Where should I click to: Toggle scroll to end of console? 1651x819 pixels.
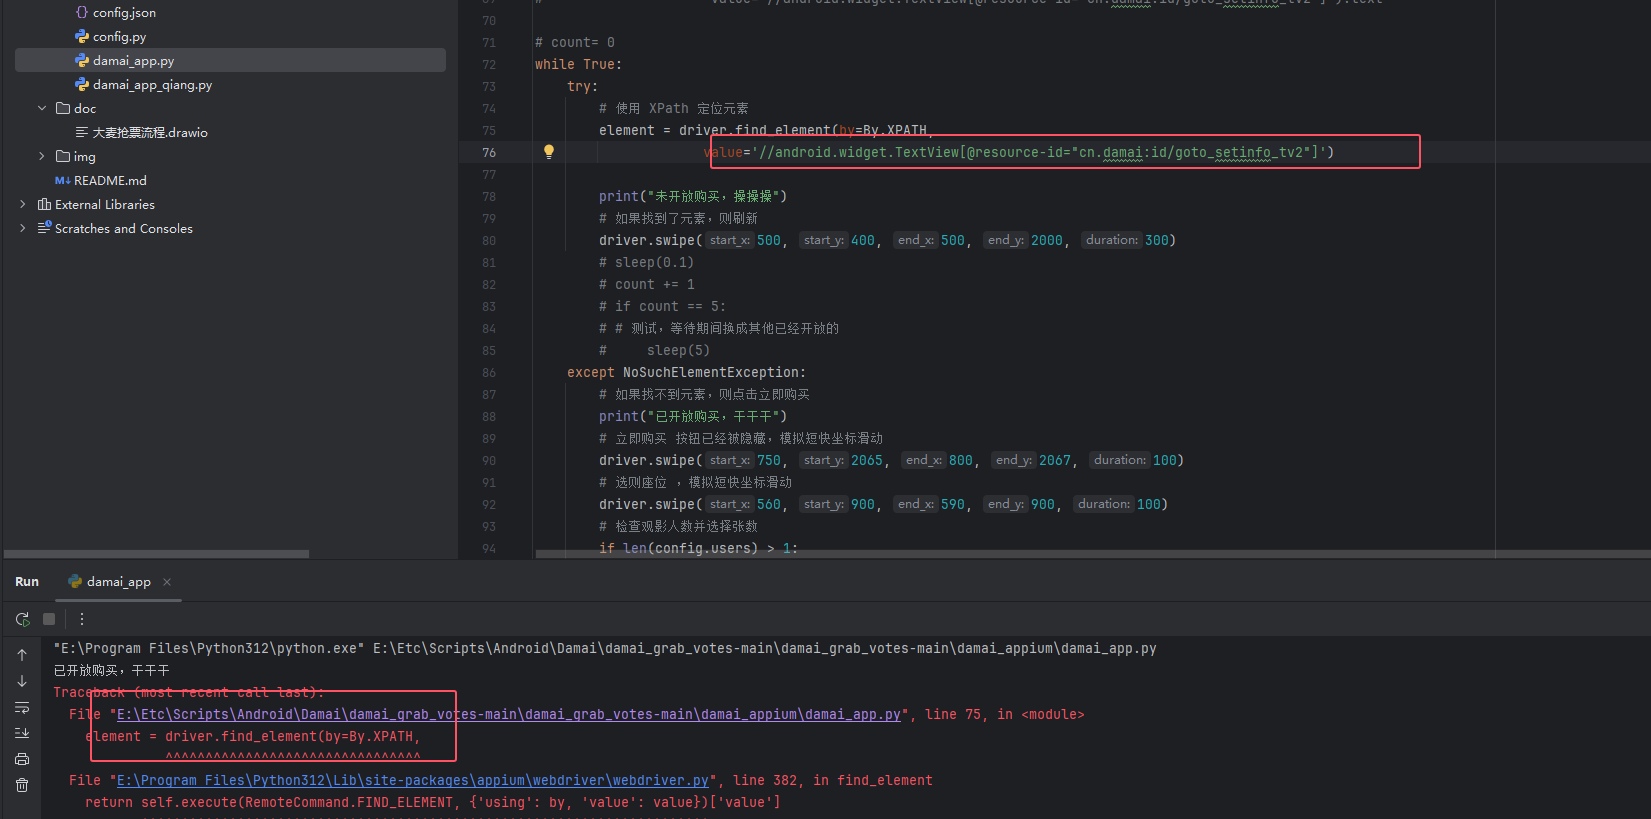point(22,733)
